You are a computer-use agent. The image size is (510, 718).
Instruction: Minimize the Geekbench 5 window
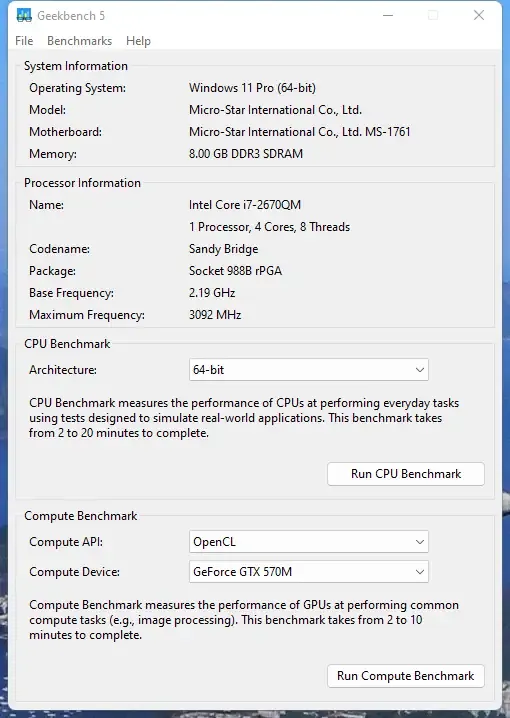pyautogui.click(x=388, y=15)
